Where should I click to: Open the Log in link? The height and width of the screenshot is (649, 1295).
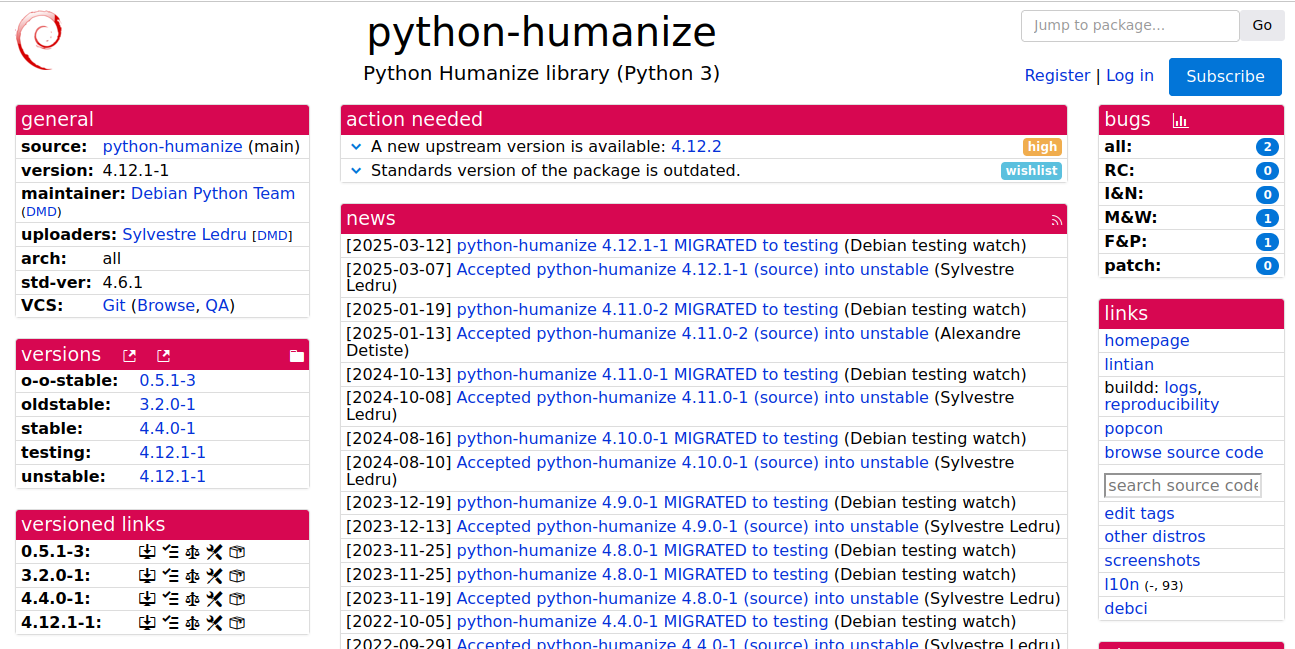pos(1130,75)
